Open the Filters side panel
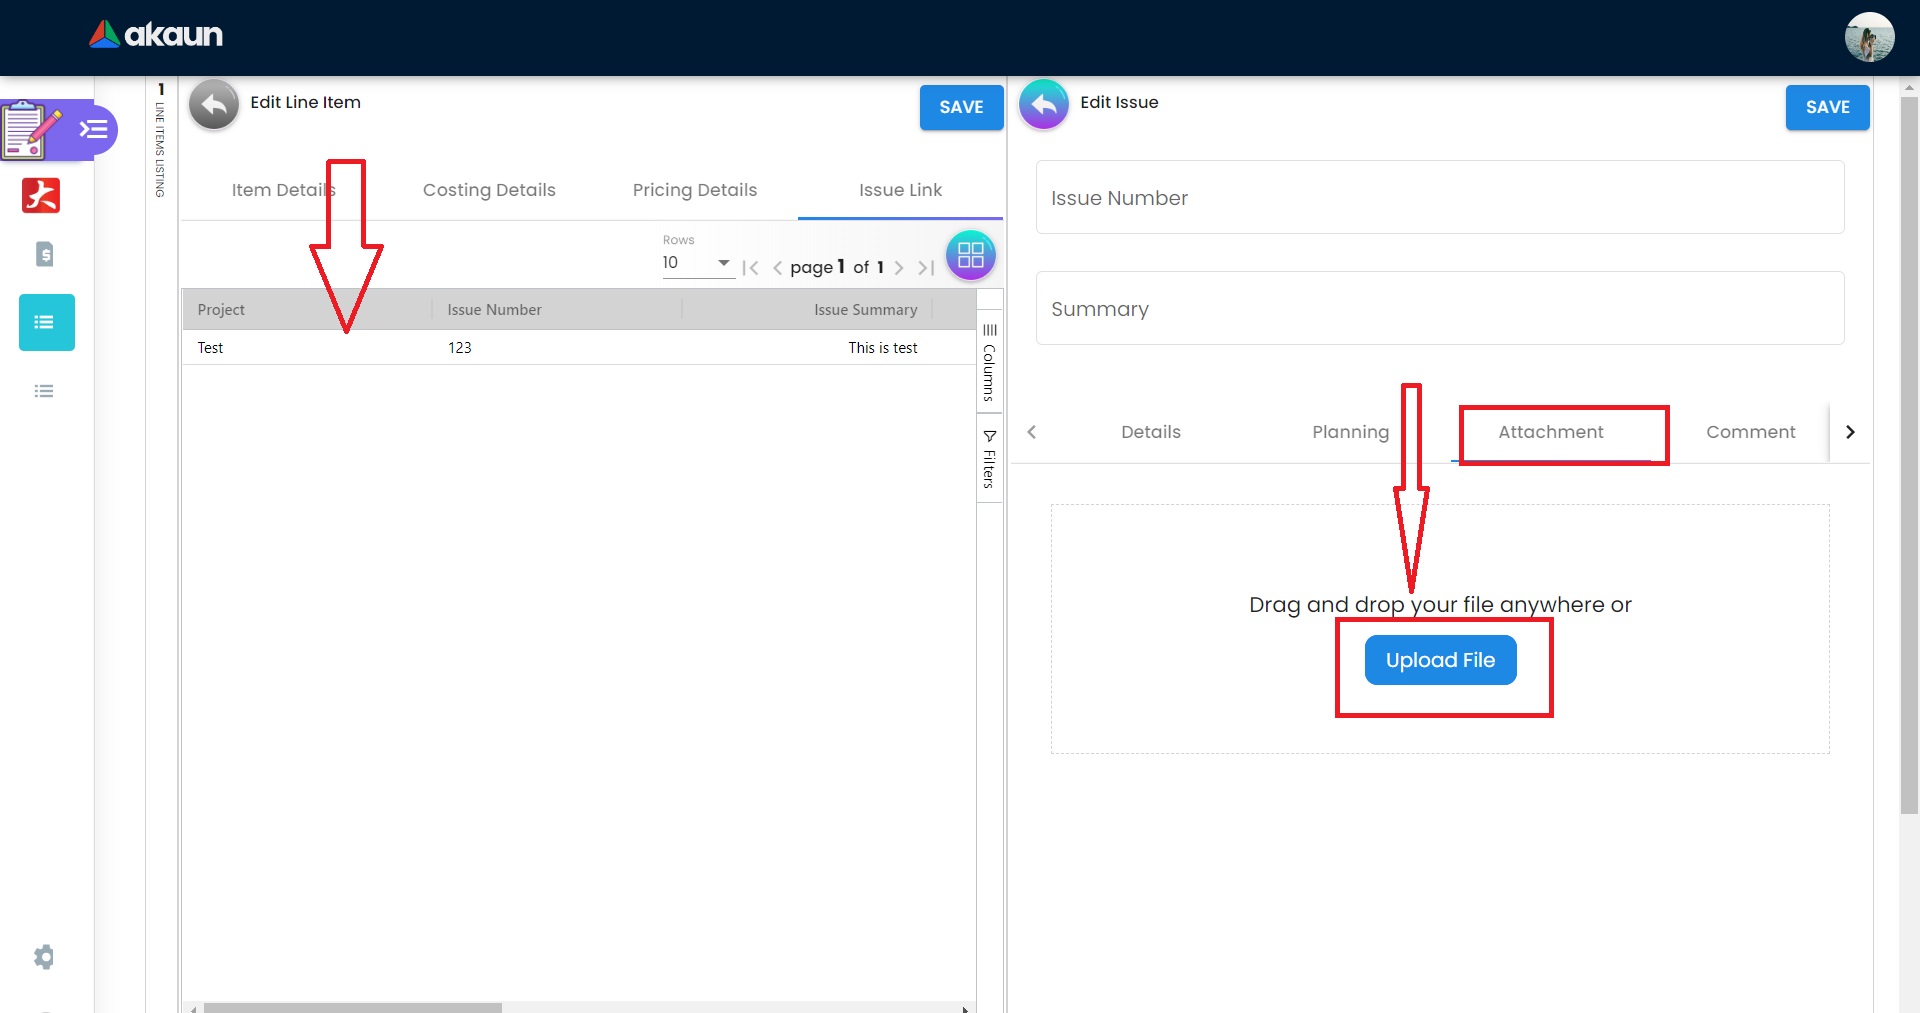The image size is (1920, 1013). pyautogui.click(x=989, y=459)
